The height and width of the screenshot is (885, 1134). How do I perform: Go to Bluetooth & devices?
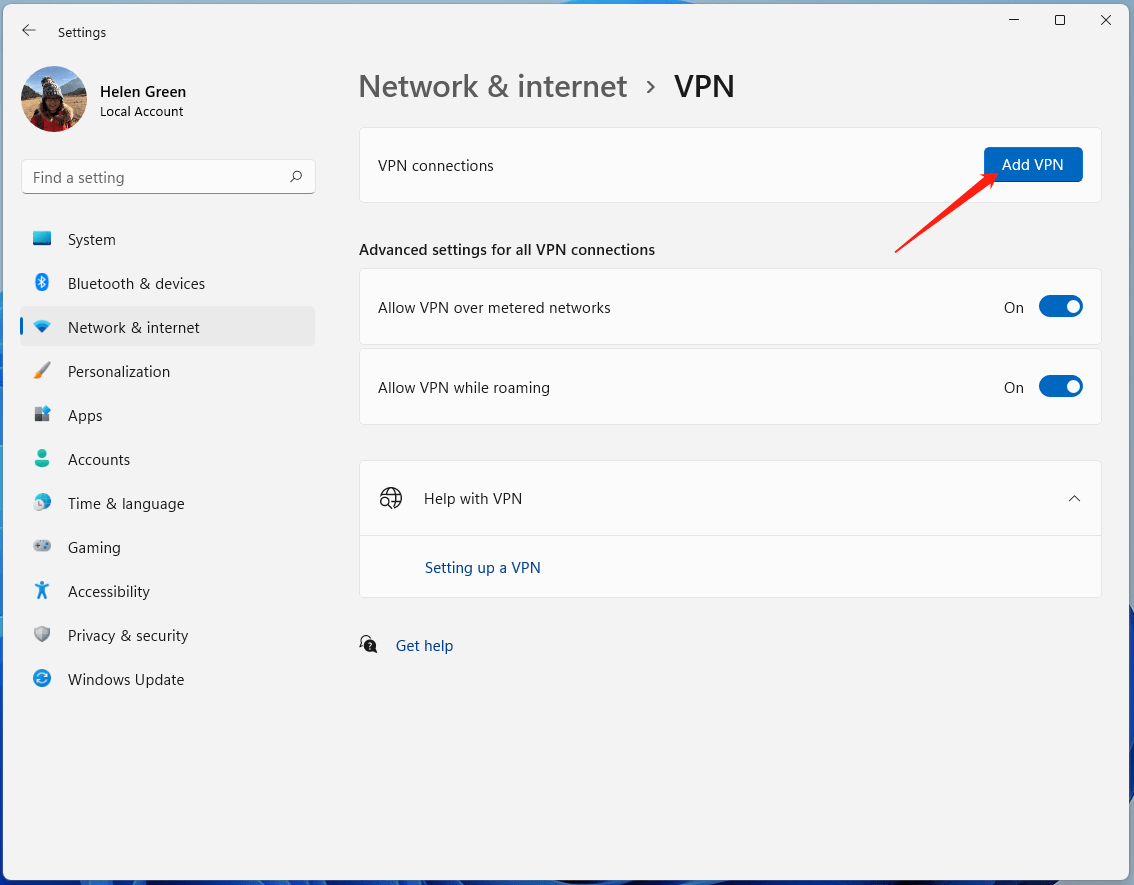(168, 283)
